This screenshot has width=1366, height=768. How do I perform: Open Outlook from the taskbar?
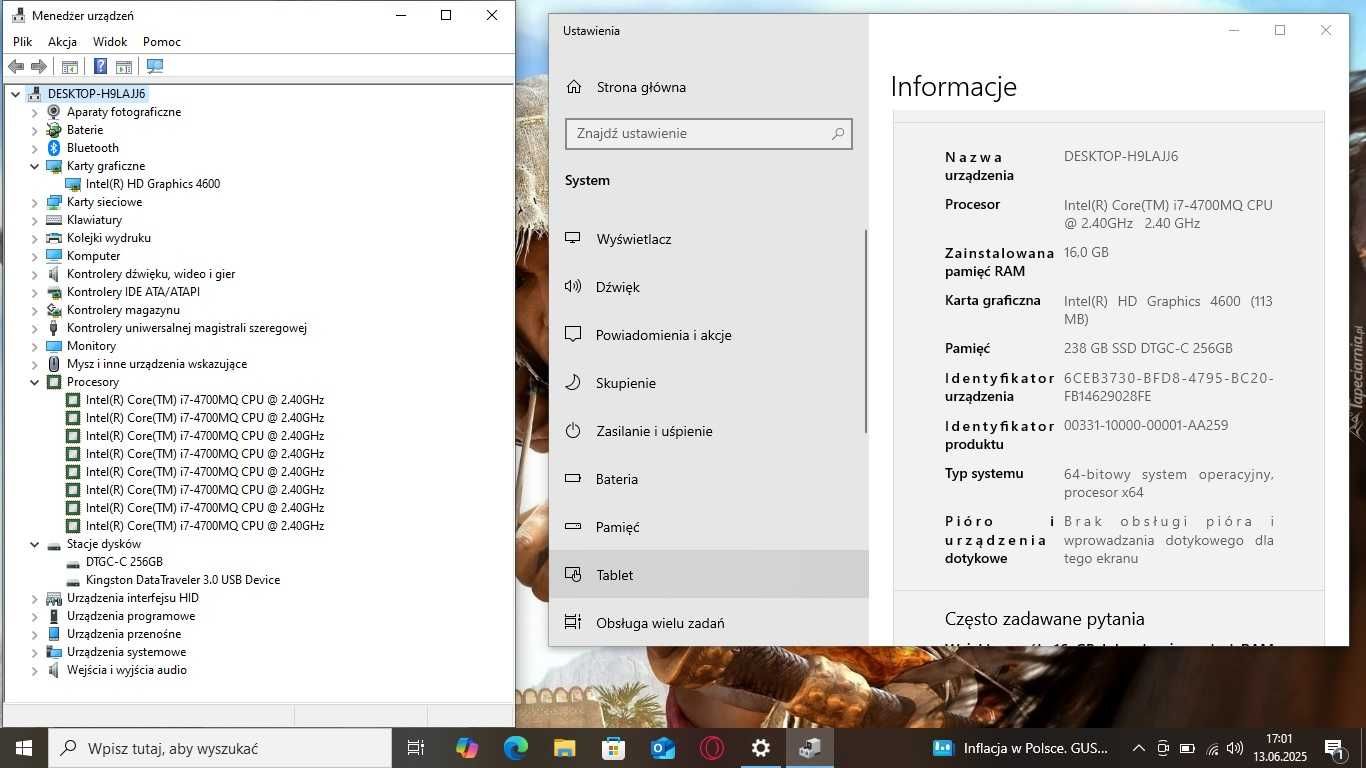pyautogui.click(x=663, y=748)
